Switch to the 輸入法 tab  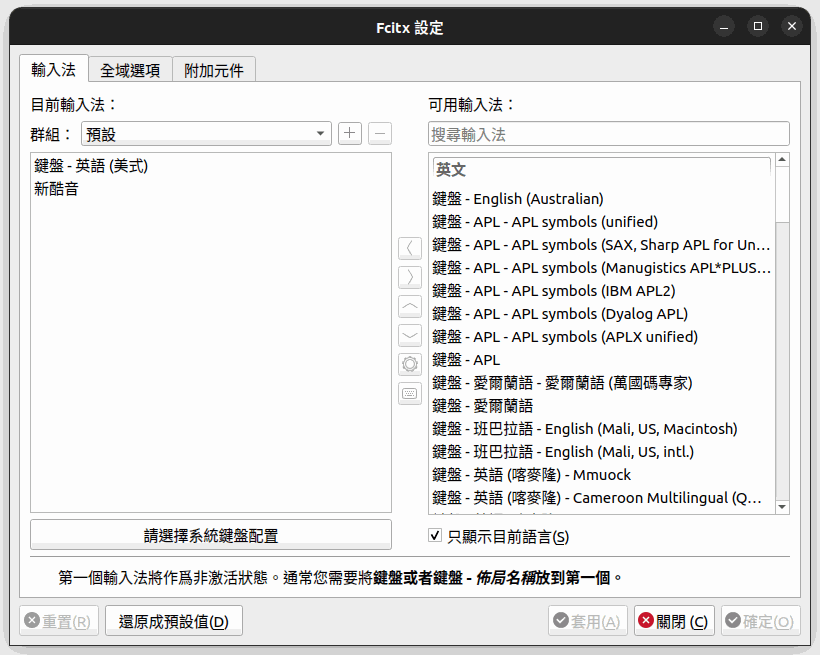[53, 69]
